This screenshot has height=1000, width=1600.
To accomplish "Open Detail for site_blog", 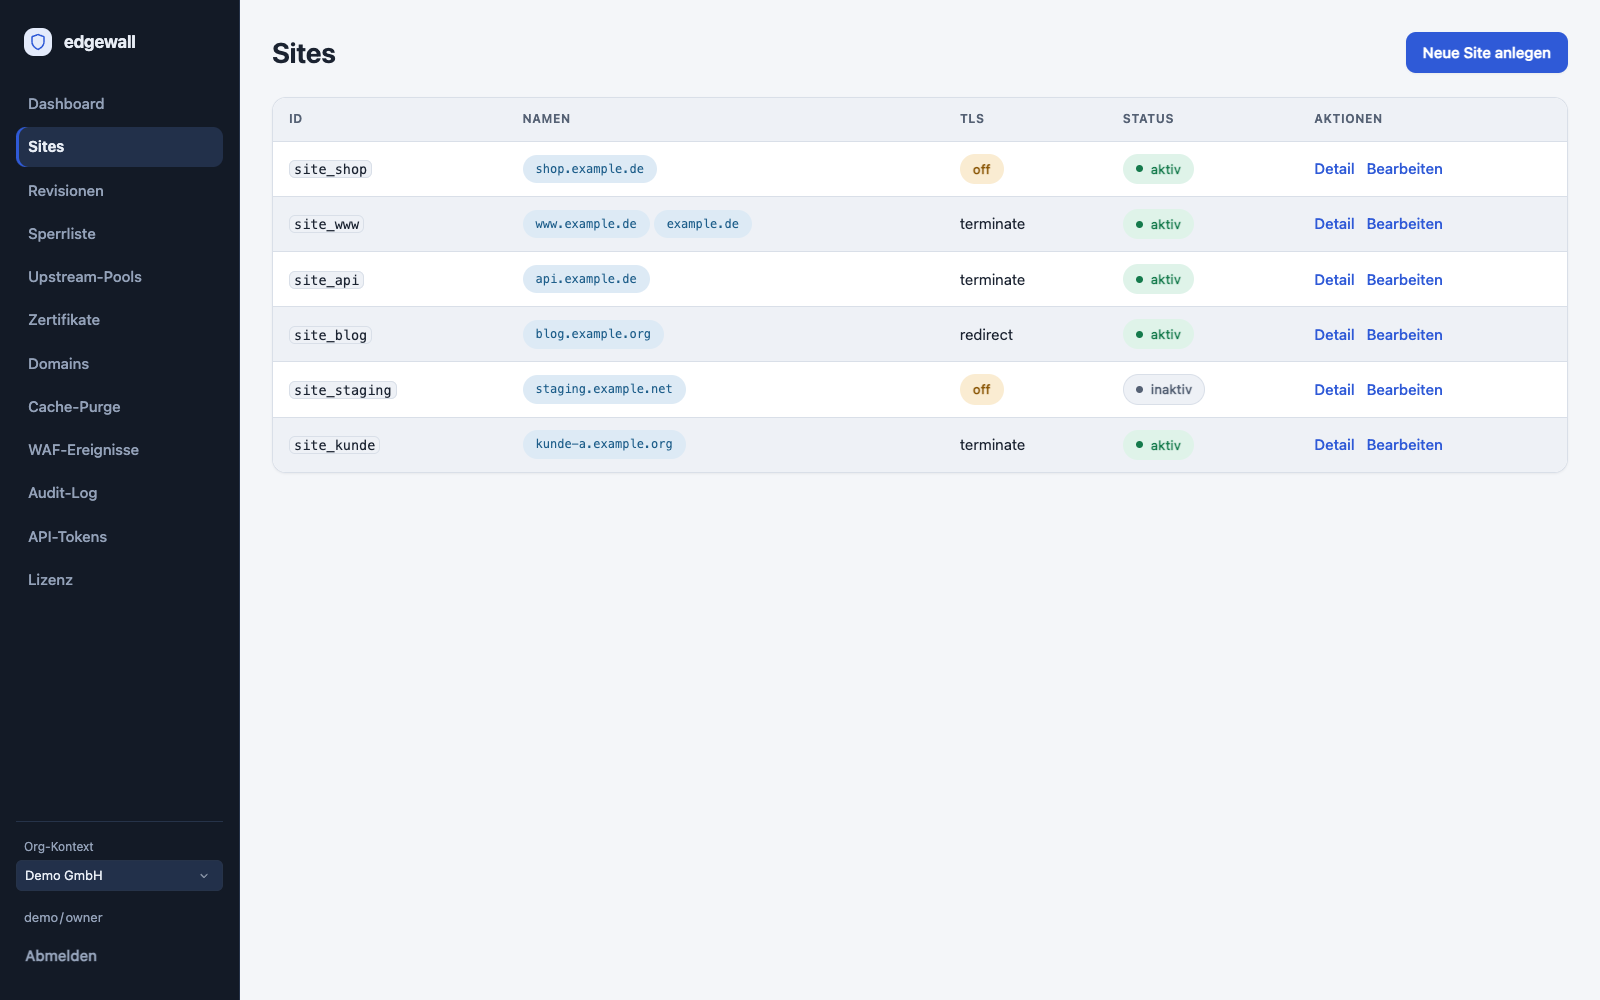I will coord(1334,335).
